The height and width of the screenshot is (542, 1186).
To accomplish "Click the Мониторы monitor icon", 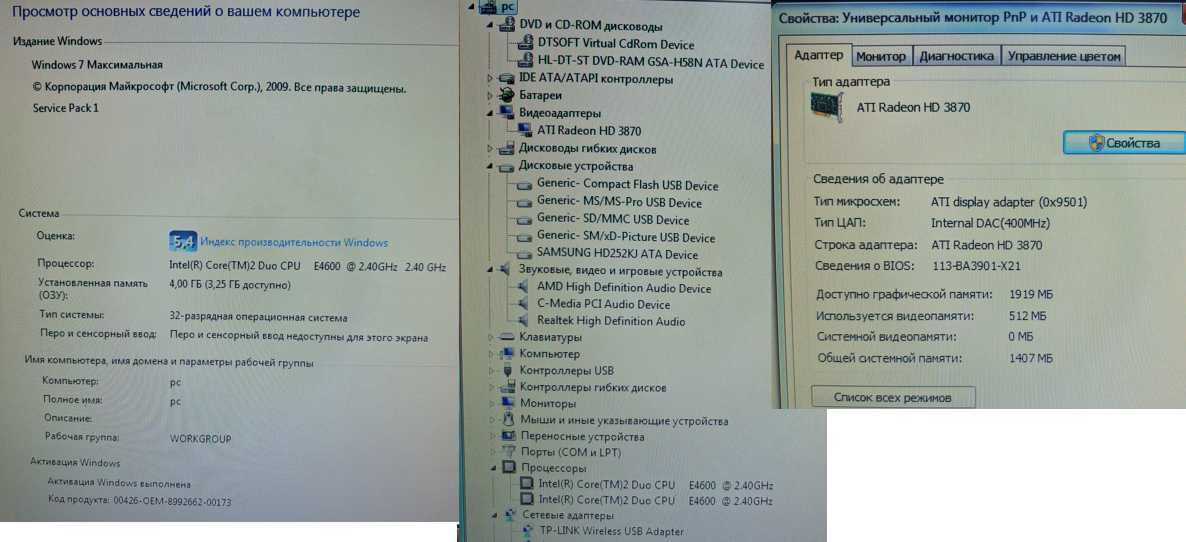I will click(x=506, y=404).
